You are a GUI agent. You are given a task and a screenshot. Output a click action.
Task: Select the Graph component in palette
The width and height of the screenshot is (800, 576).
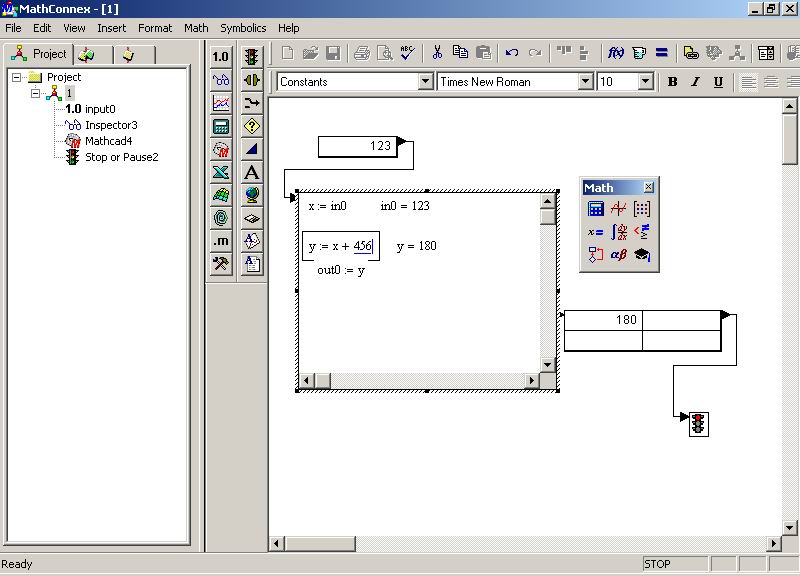point(220,104)
